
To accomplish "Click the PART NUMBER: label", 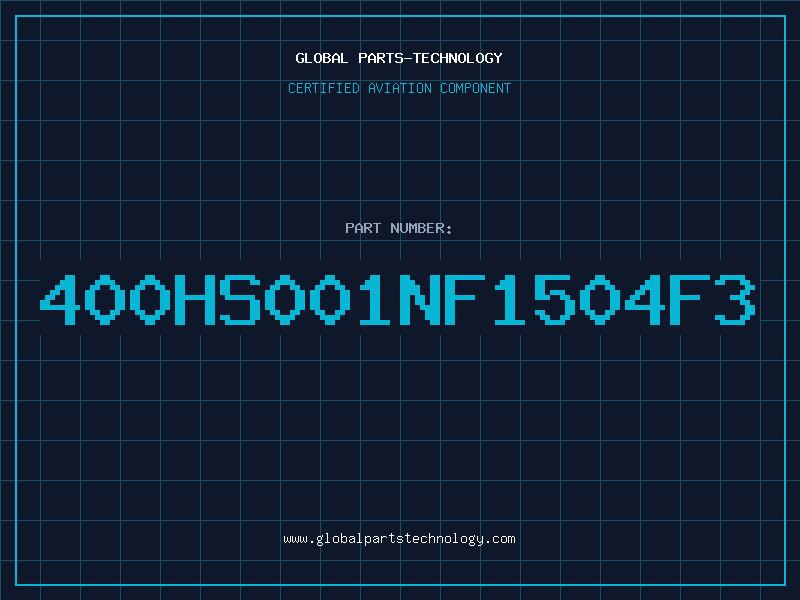I will coord(398,228).
